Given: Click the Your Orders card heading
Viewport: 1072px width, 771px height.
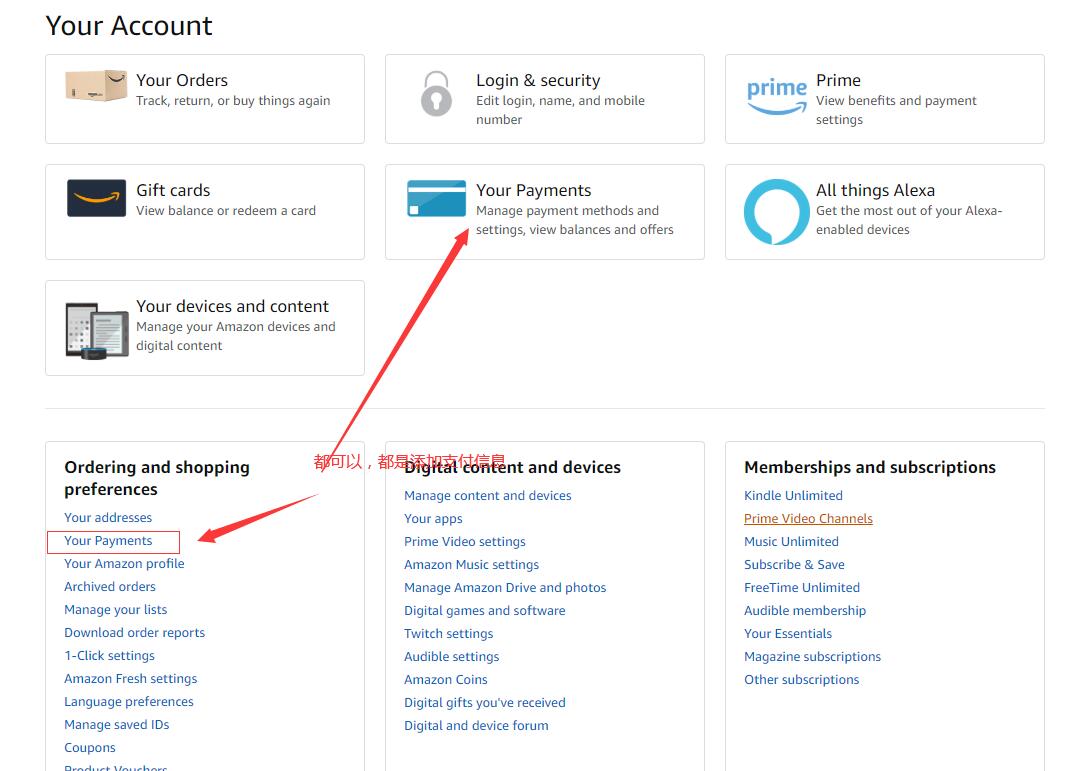Looking at the screenshot, I should [x=182, y=81].
